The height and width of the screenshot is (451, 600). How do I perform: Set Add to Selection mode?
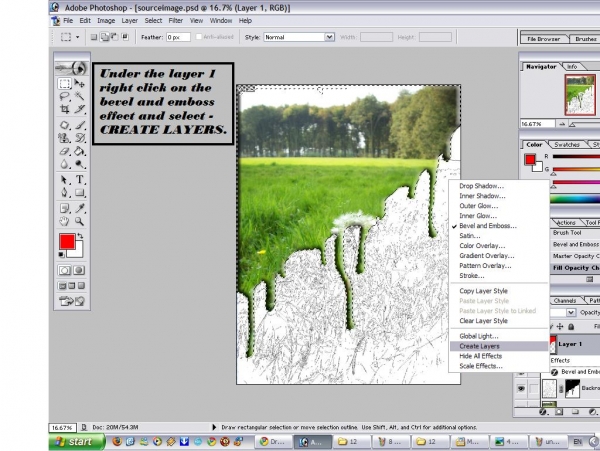tap(104, 37)
